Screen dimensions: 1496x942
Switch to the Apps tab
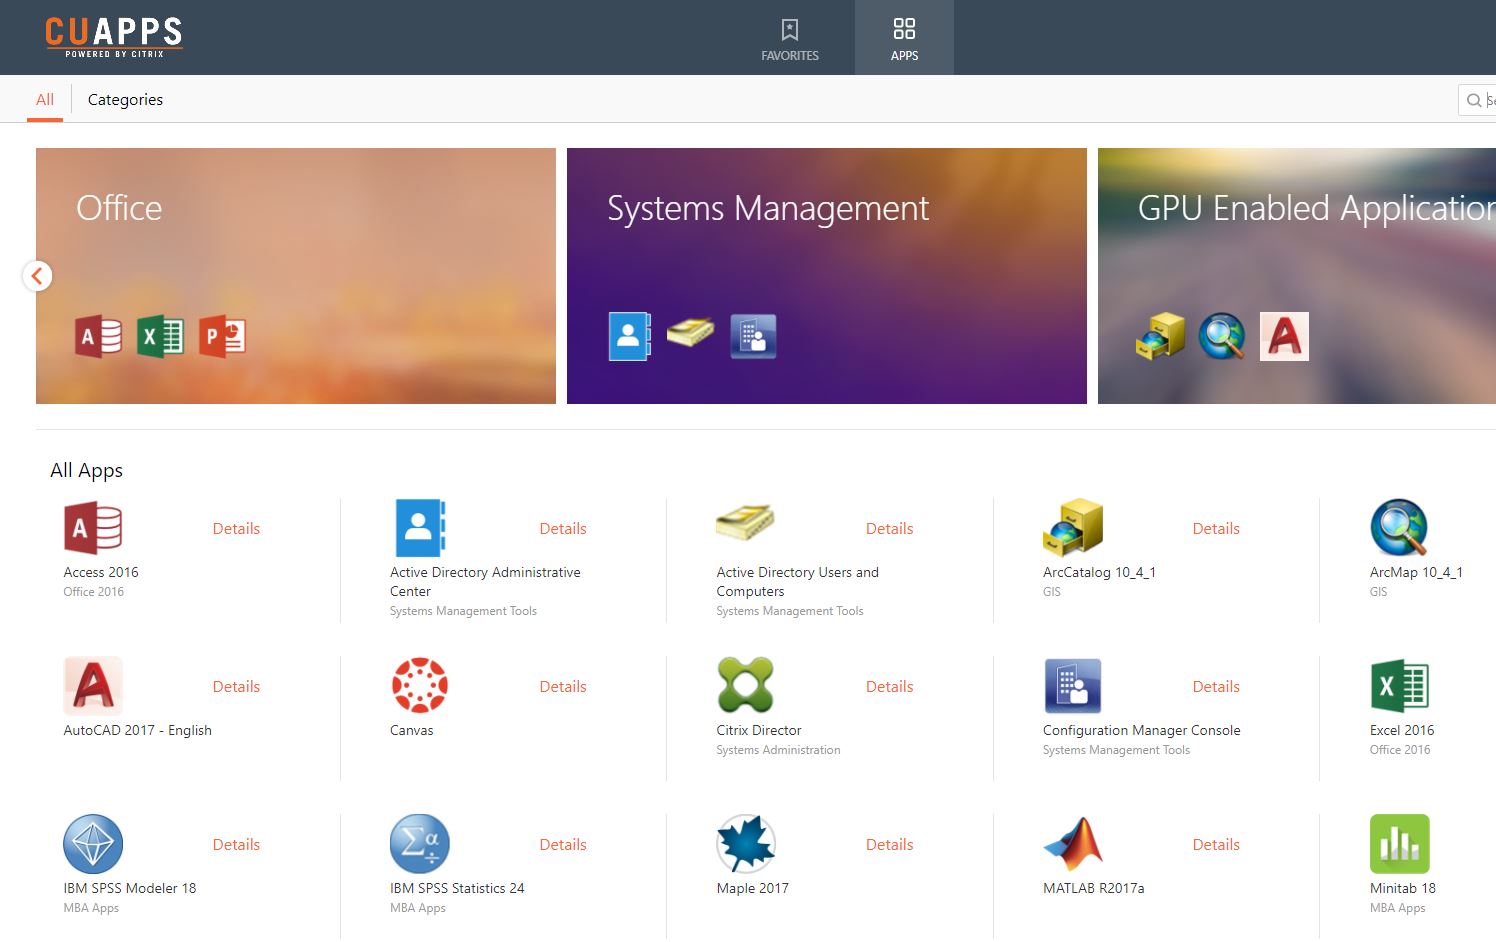904,38
